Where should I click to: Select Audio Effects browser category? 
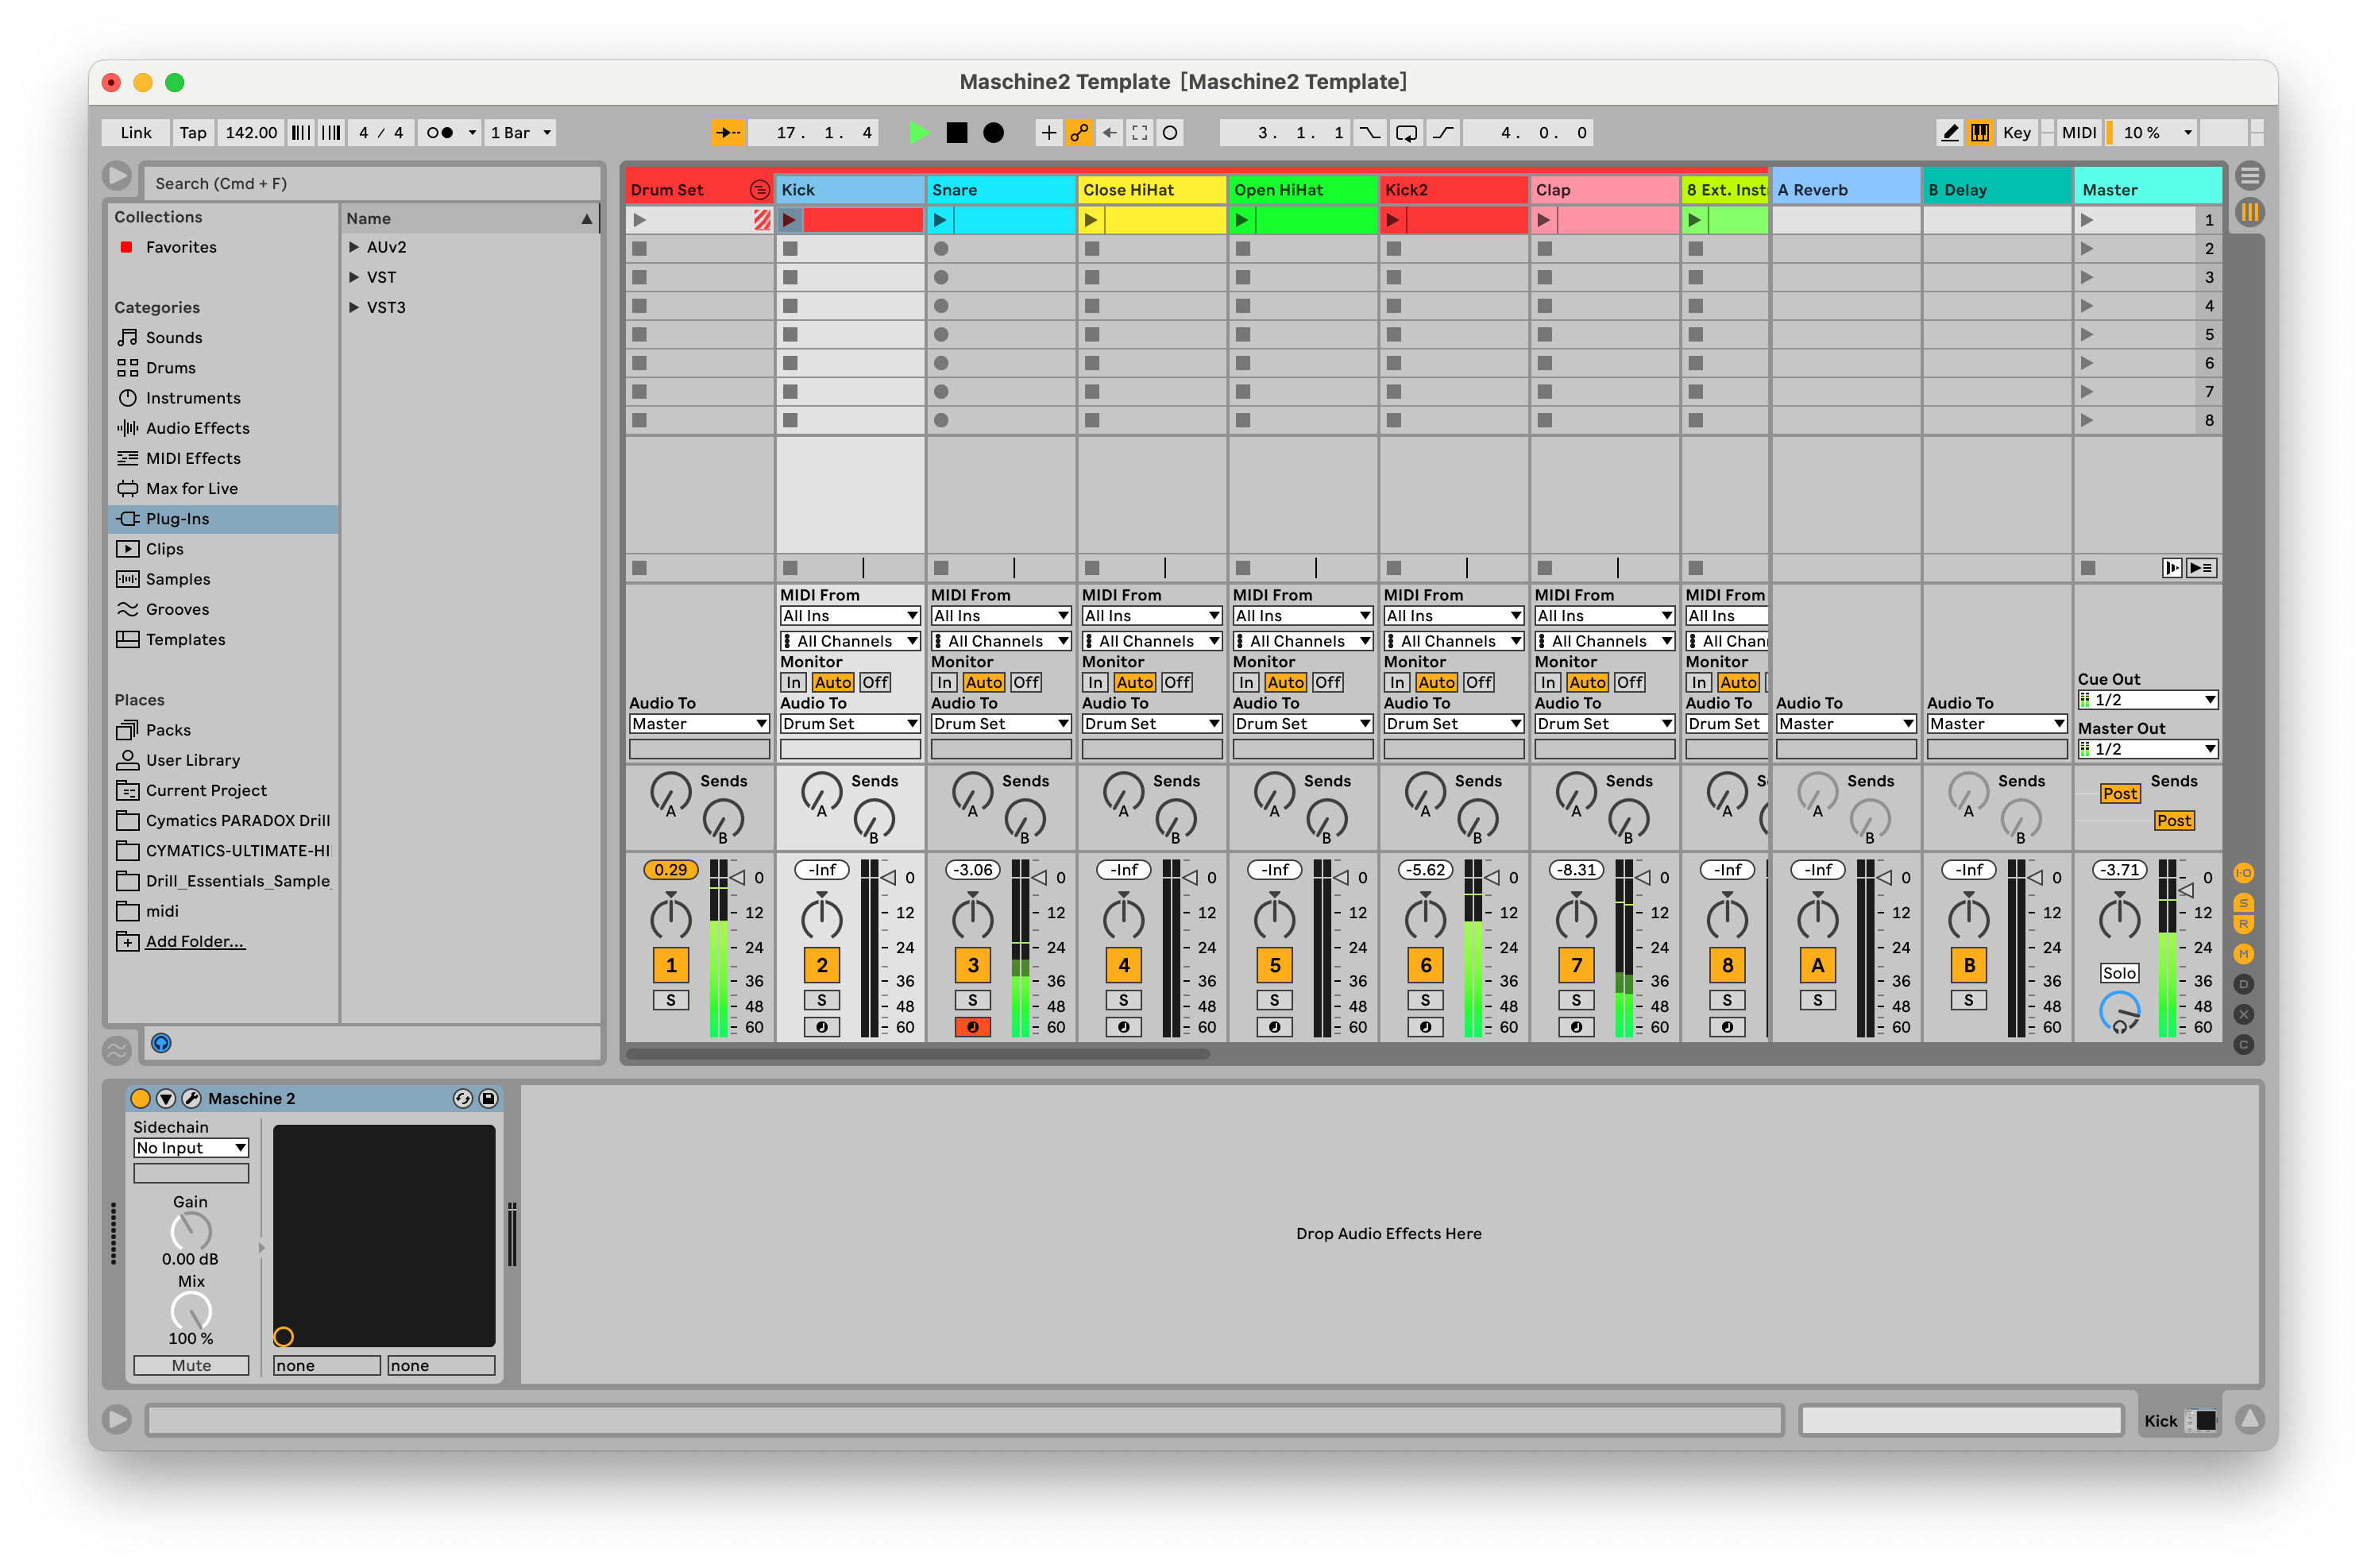[x=197, y=428]
